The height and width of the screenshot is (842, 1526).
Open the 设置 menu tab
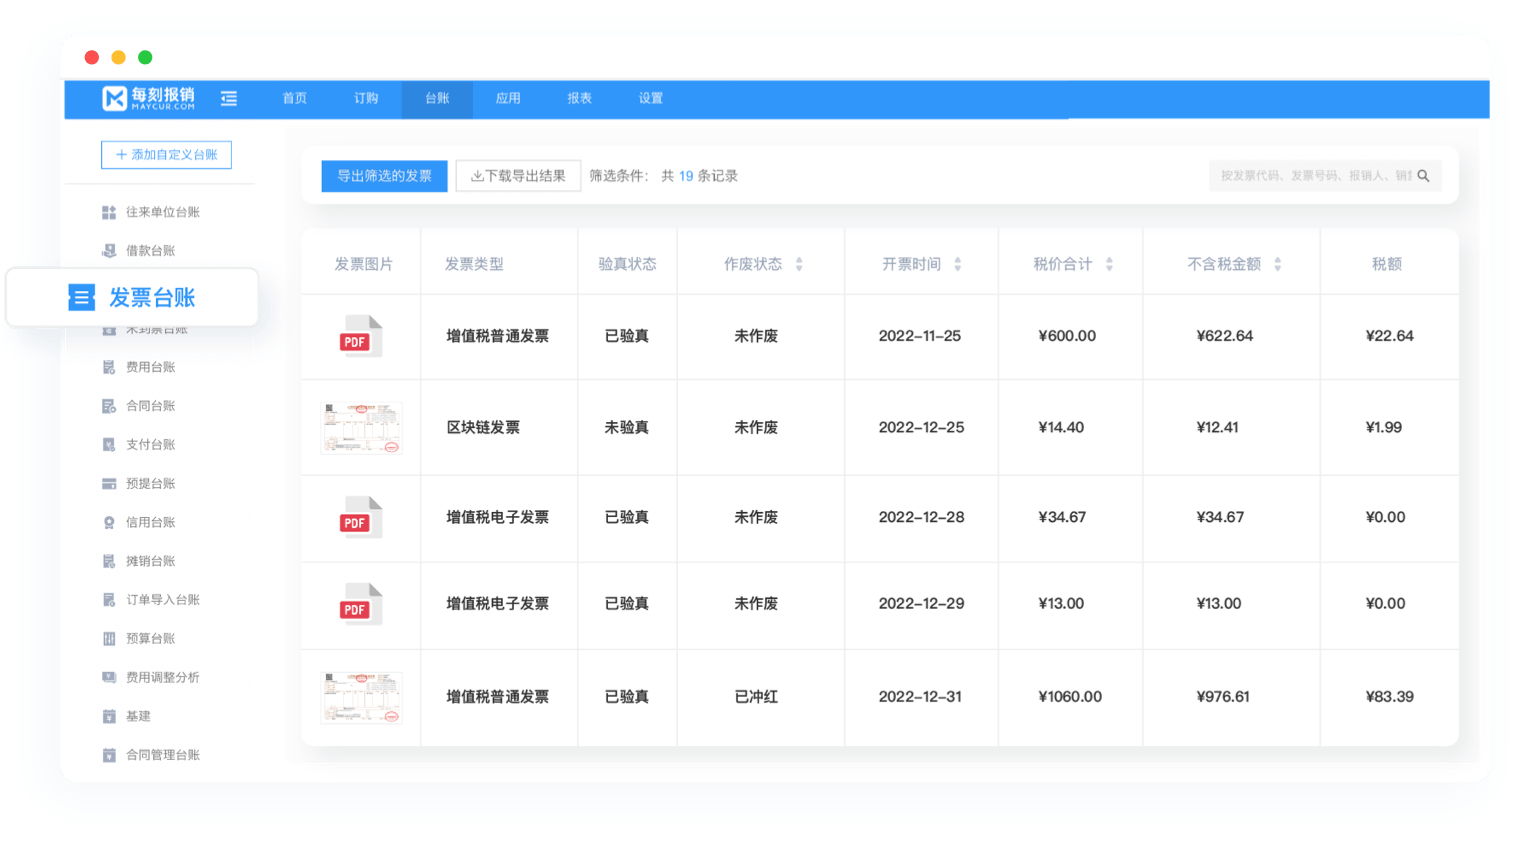pos(650,98)
